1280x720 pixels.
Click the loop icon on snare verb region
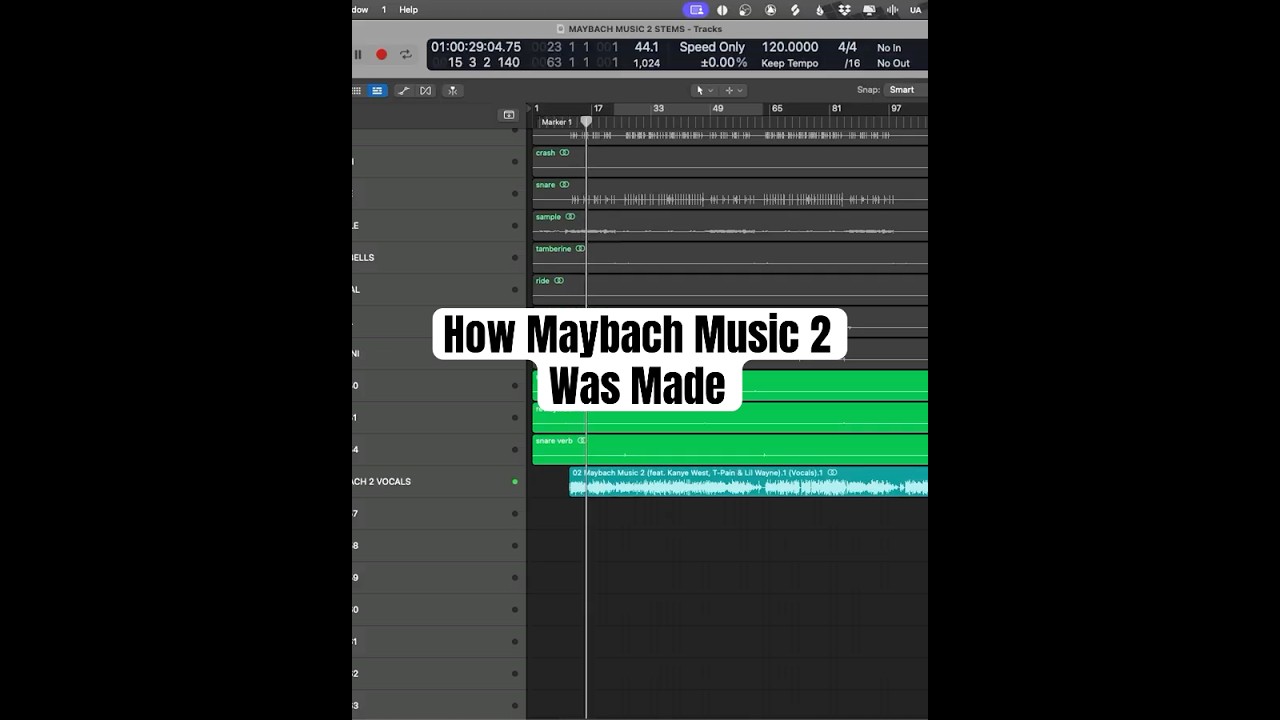tap(582, 441)
